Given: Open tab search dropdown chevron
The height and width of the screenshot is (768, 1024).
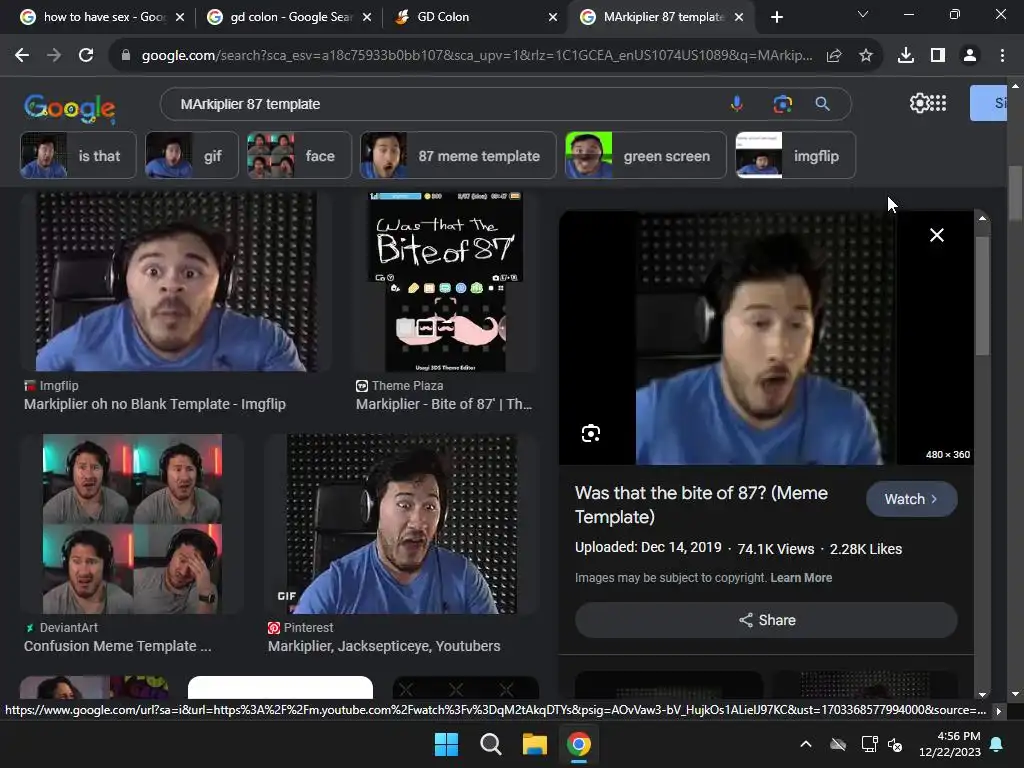Looking at the screenshot, I should [863, 14].
